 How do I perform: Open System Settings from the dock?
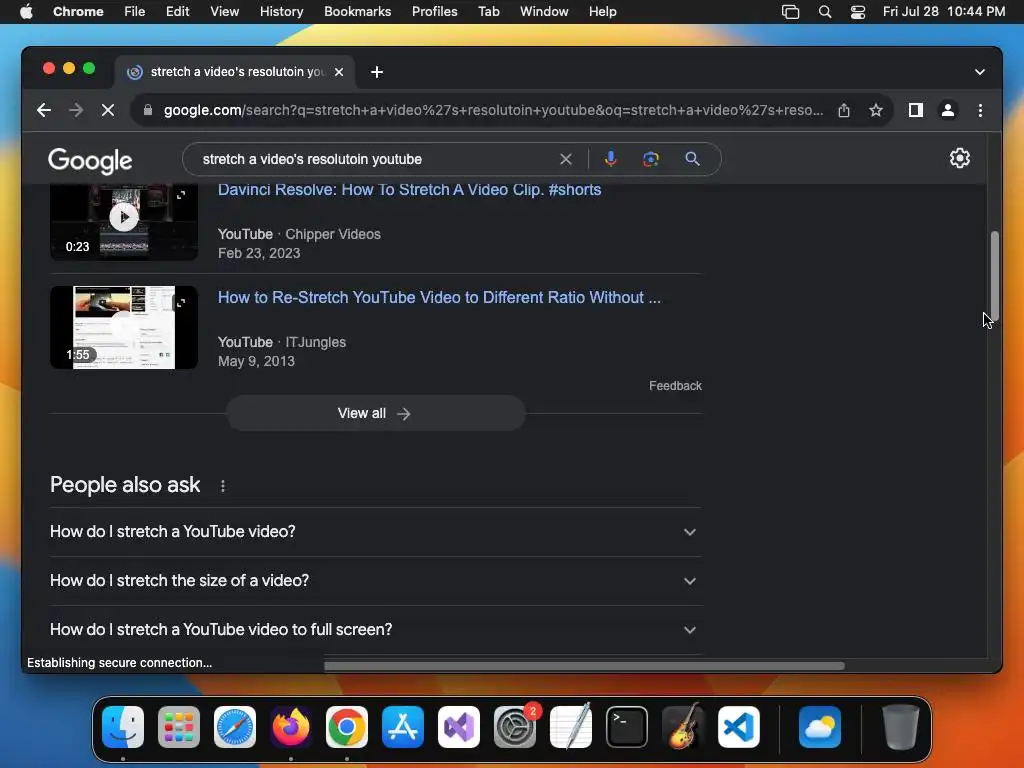click(x=515, y=727)
